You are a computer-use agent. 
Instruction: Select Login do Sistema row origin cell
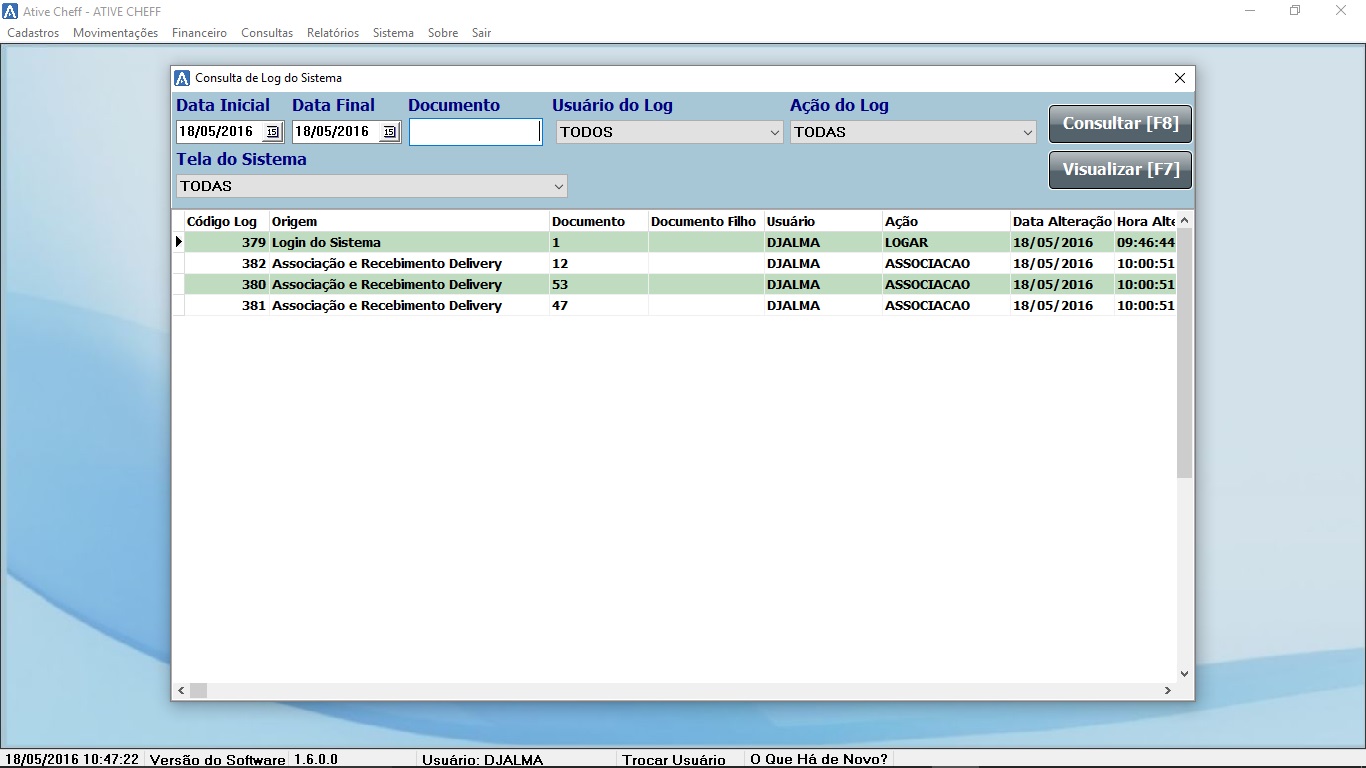(409, 243)
